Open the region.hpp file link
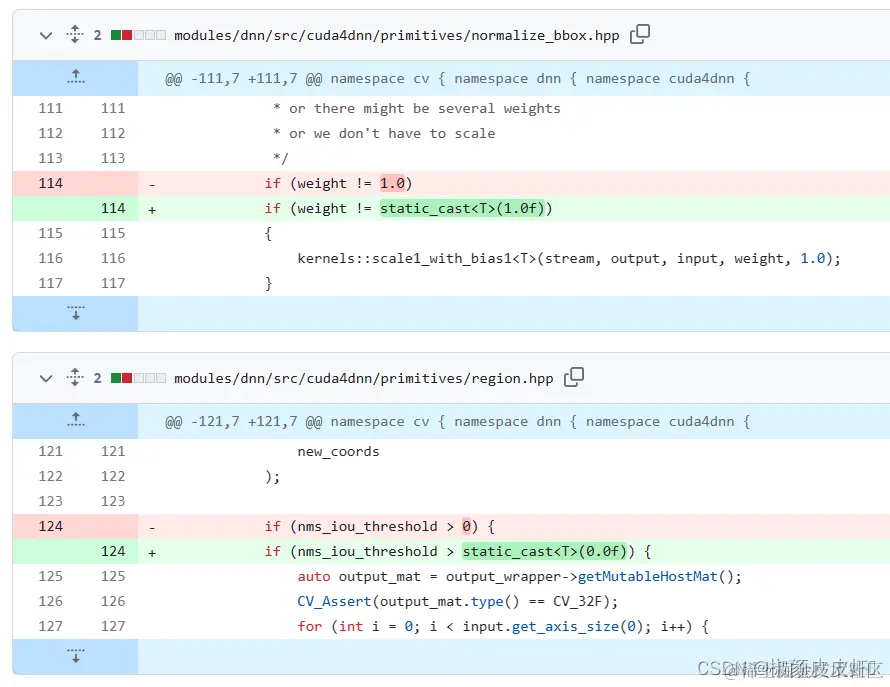Image resolution: width=890 pixels, height=687 pixels. pyautogui.click(x=363, y=379)
